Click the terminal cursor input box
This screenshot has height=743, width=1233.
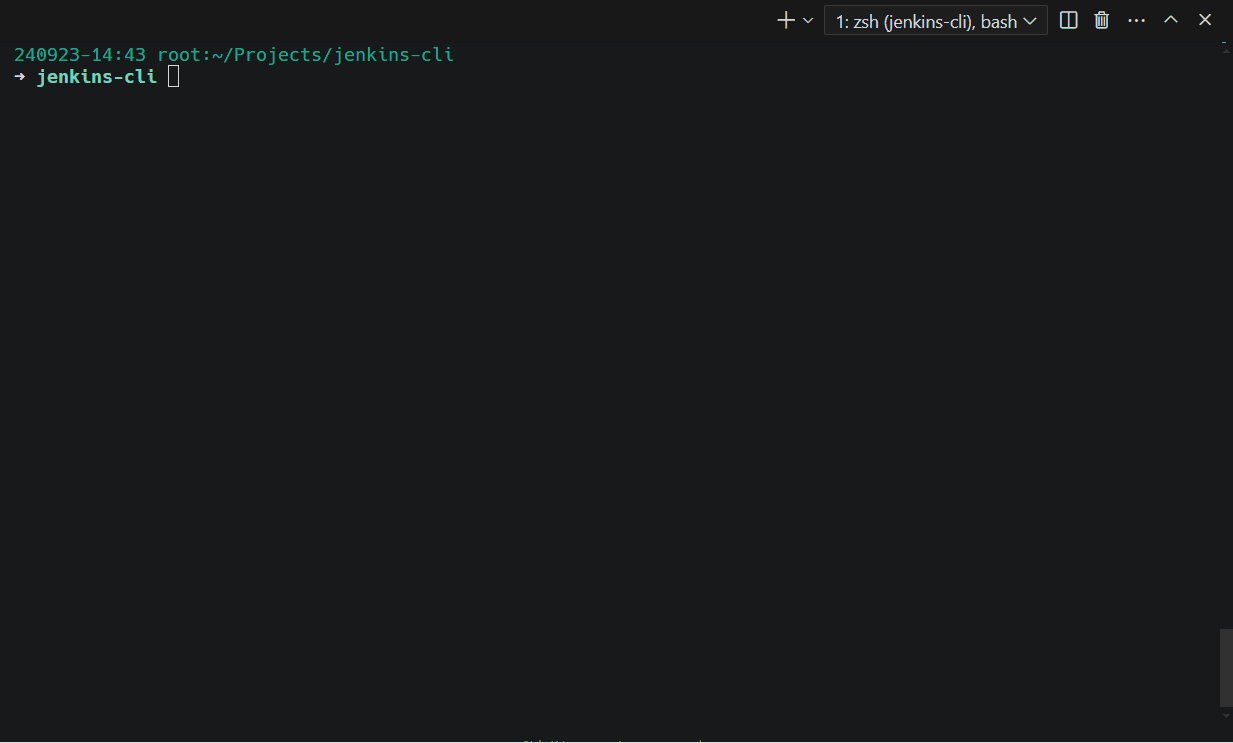[173, 76]
